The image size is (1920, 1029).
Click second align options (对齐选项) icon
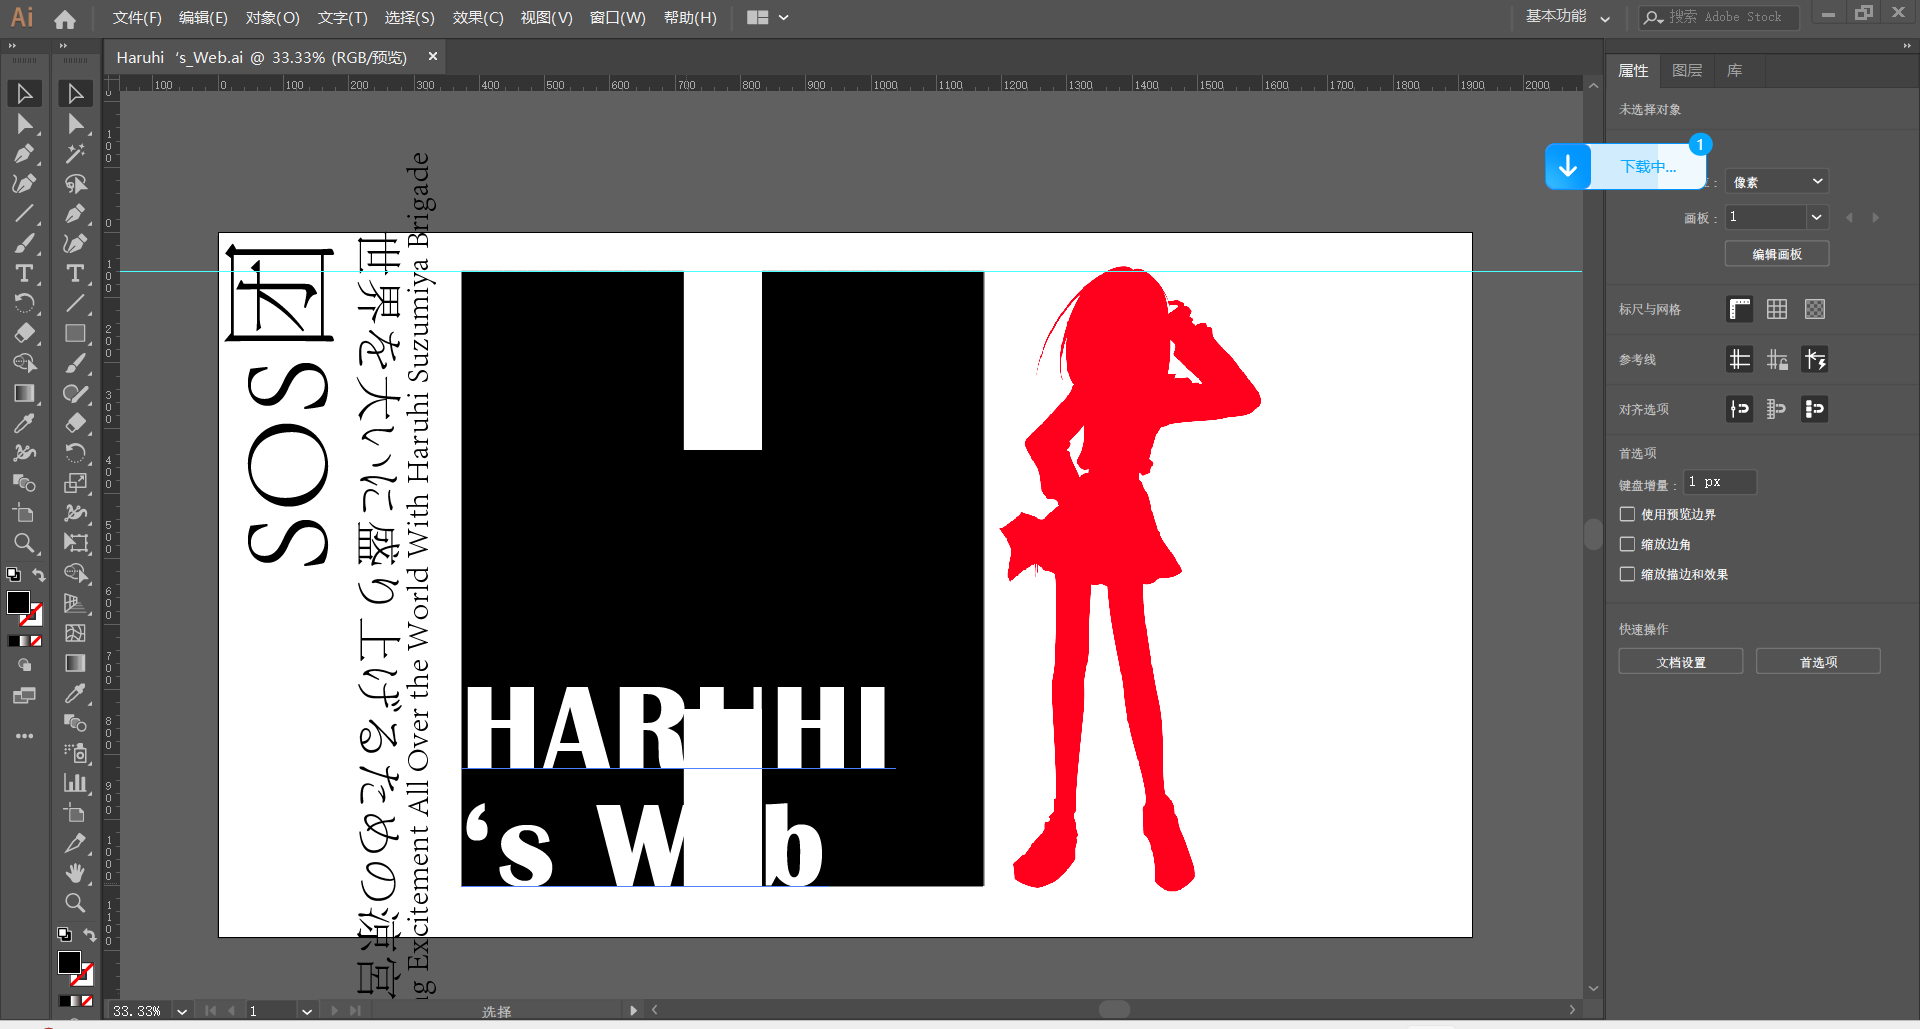[1777, 409]
